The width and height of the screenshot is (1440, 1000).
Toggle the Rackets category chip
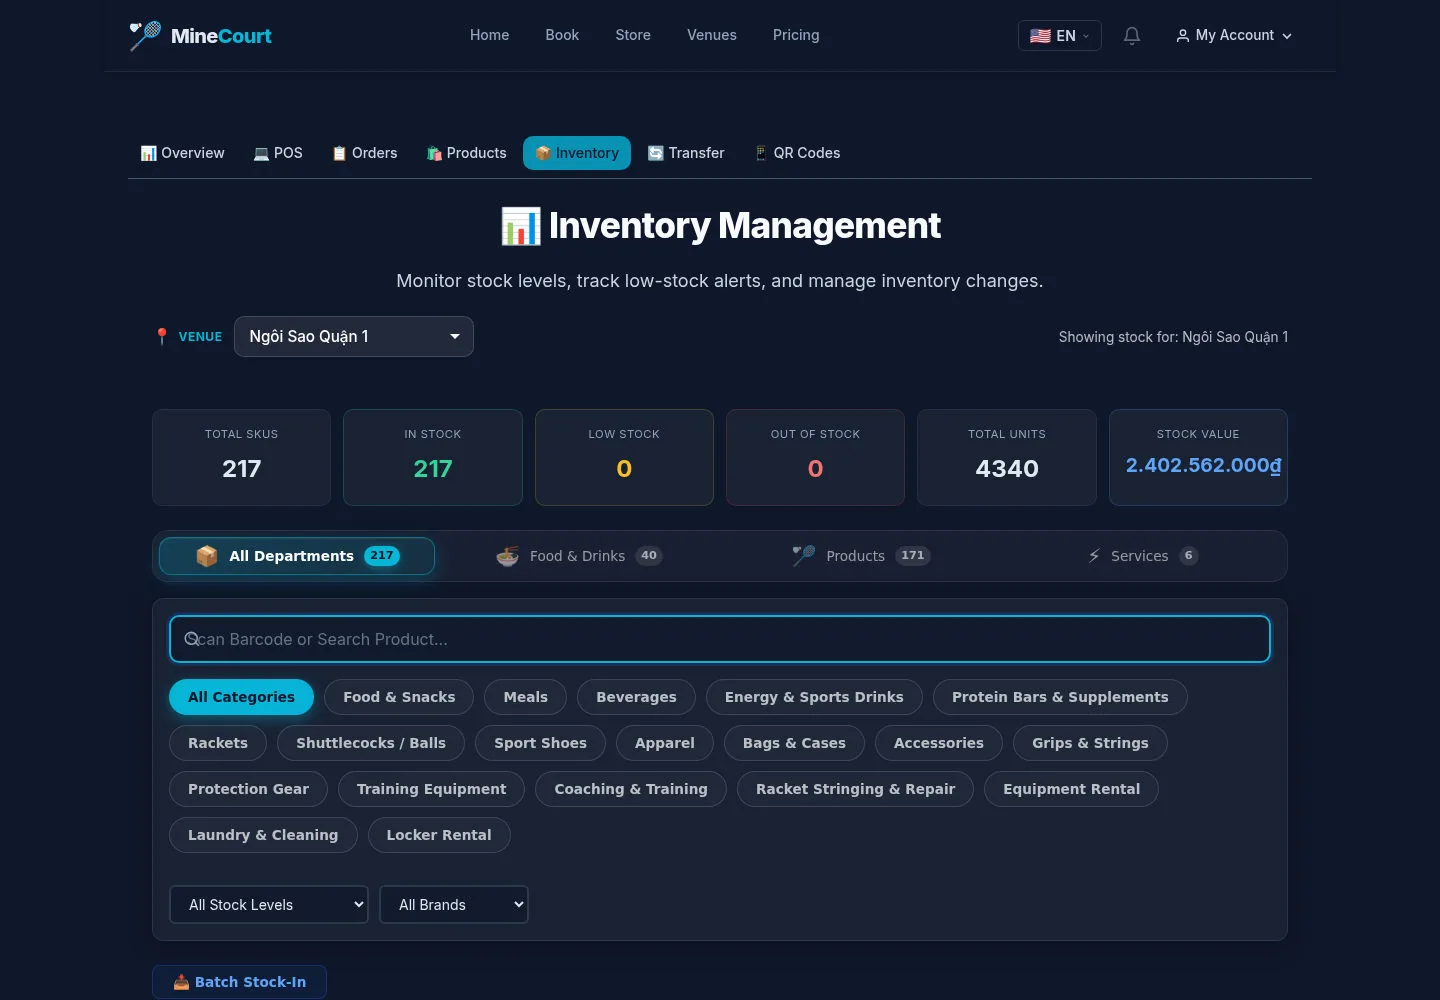pyautogui.click(x=218, y=743)
